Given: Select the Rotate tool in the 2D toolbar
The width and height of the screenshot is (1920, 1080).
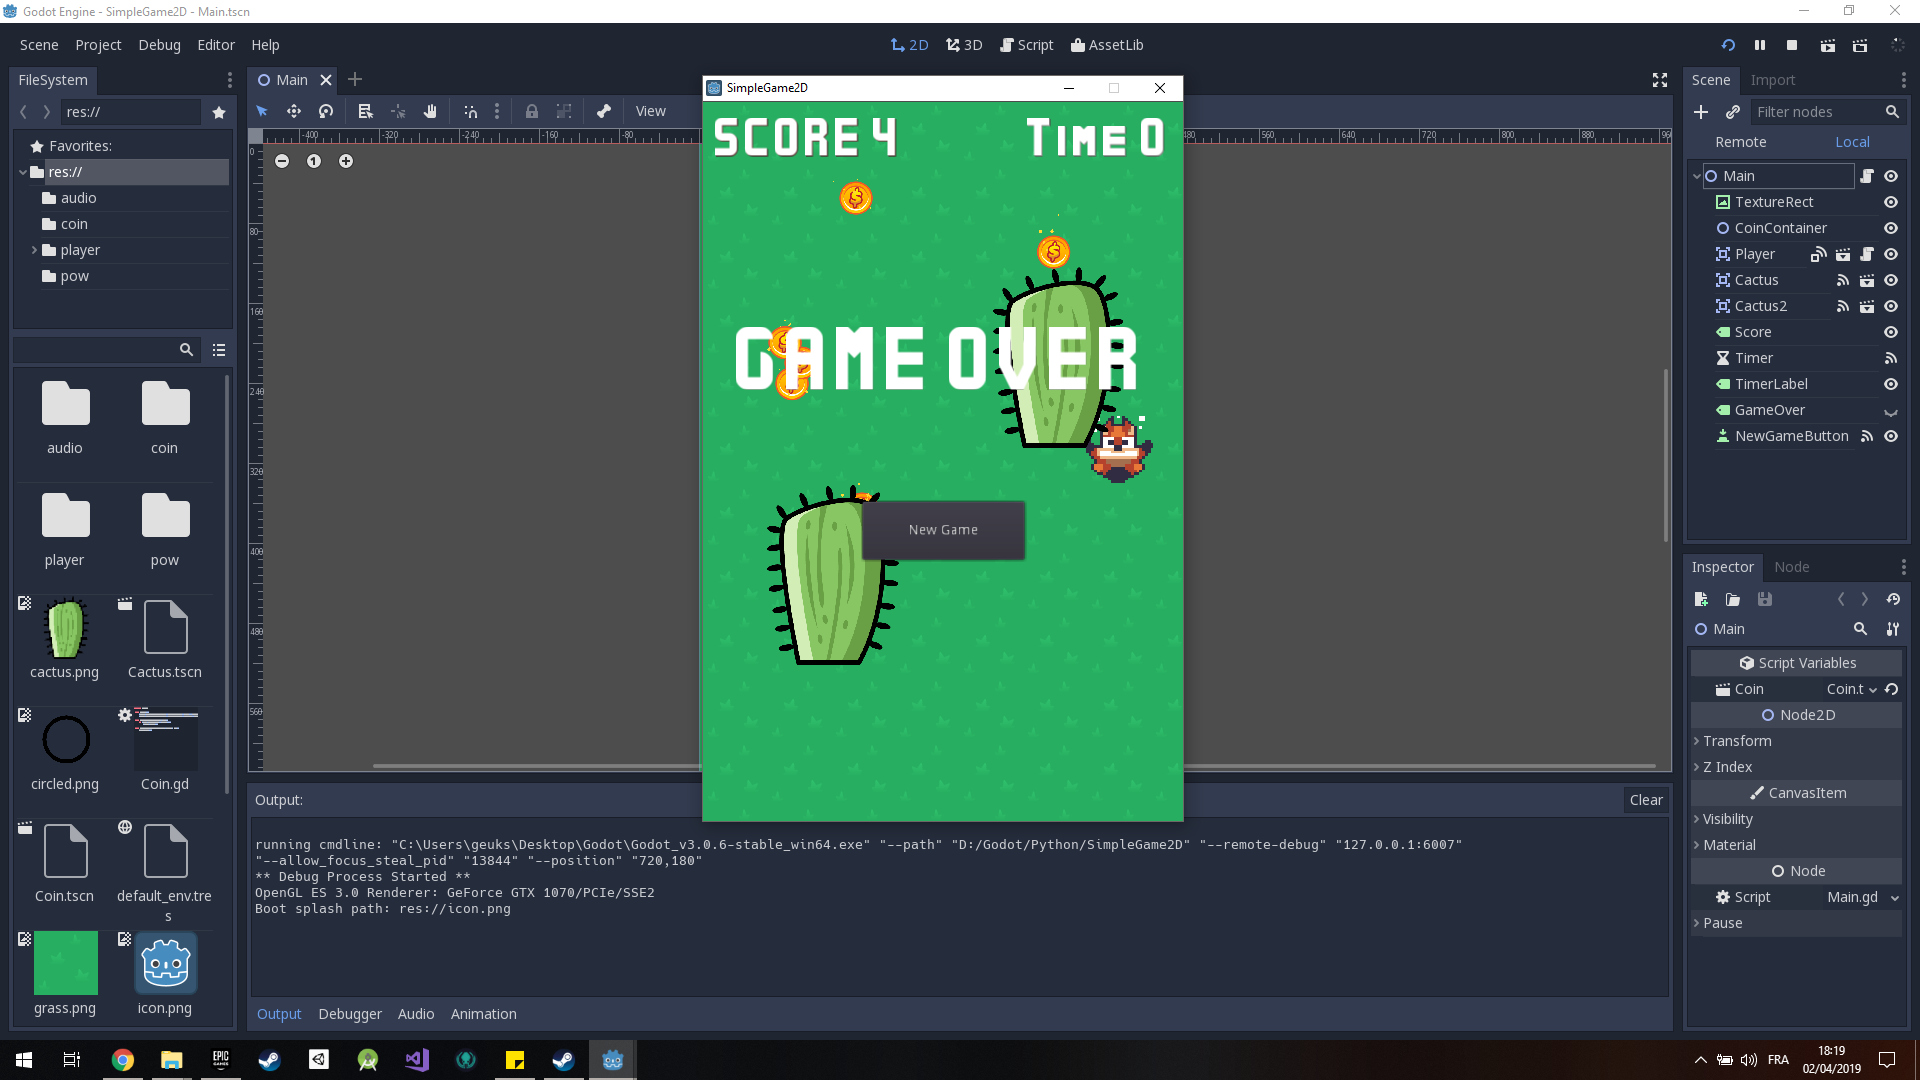Looking at the screenshot, I should pyautogui.click(x=326, y=111).
